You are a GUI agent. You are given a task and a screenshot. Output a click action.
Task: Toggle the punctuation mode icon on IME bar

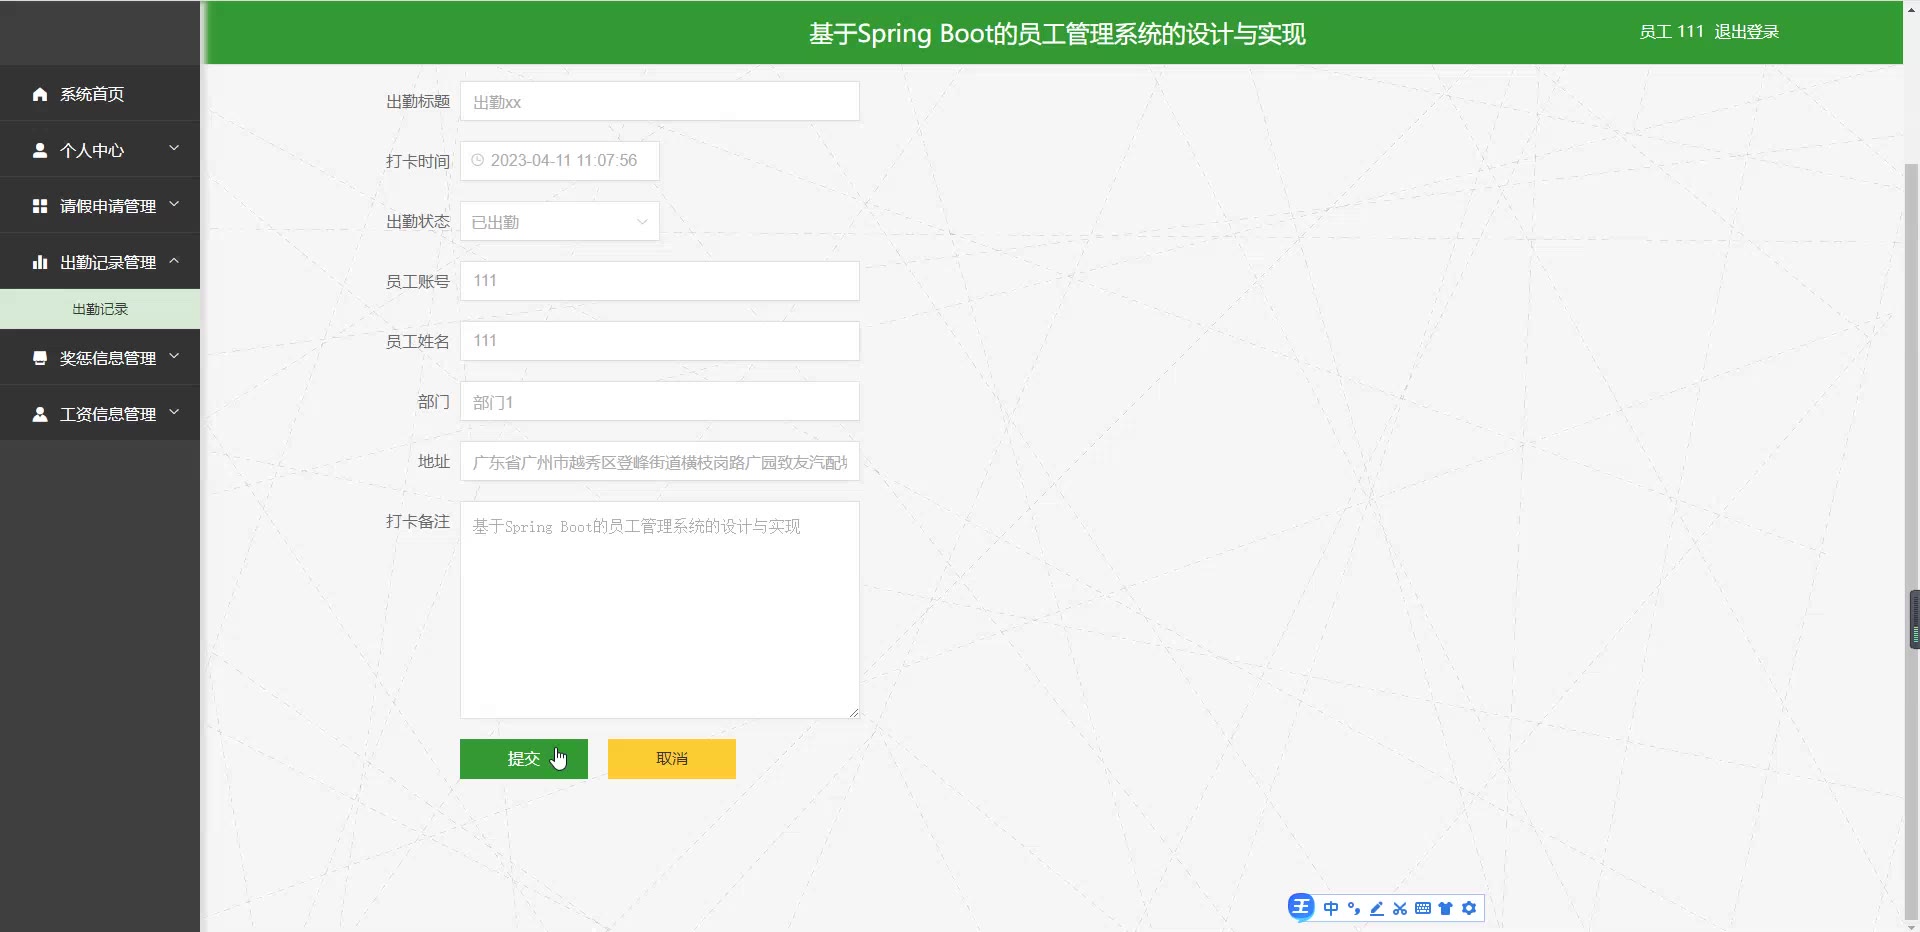[x=1354, y=908]
